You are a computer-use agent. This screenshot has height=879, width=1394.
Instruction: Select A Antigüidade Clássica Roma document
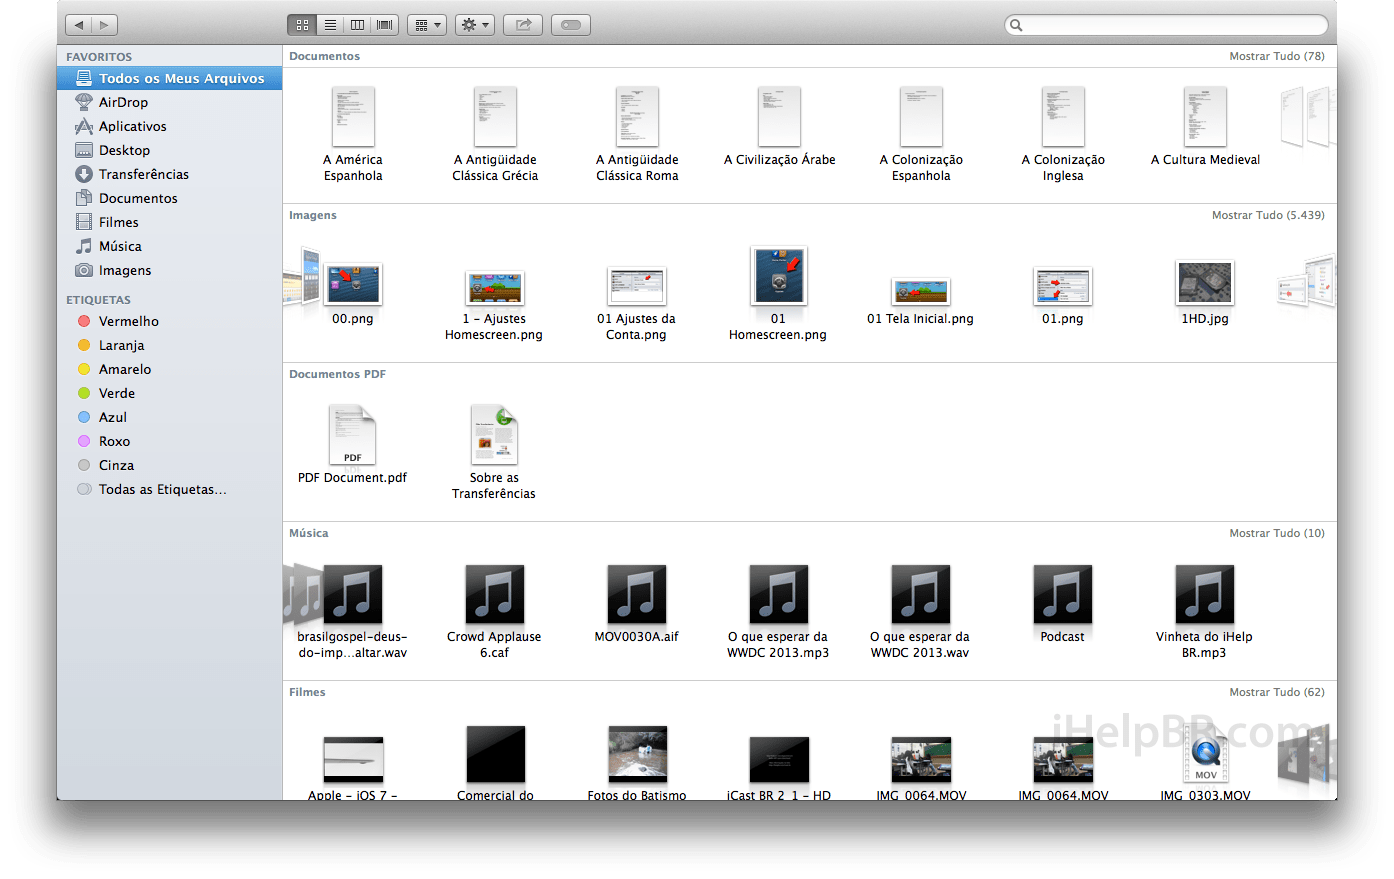(637, 133)
